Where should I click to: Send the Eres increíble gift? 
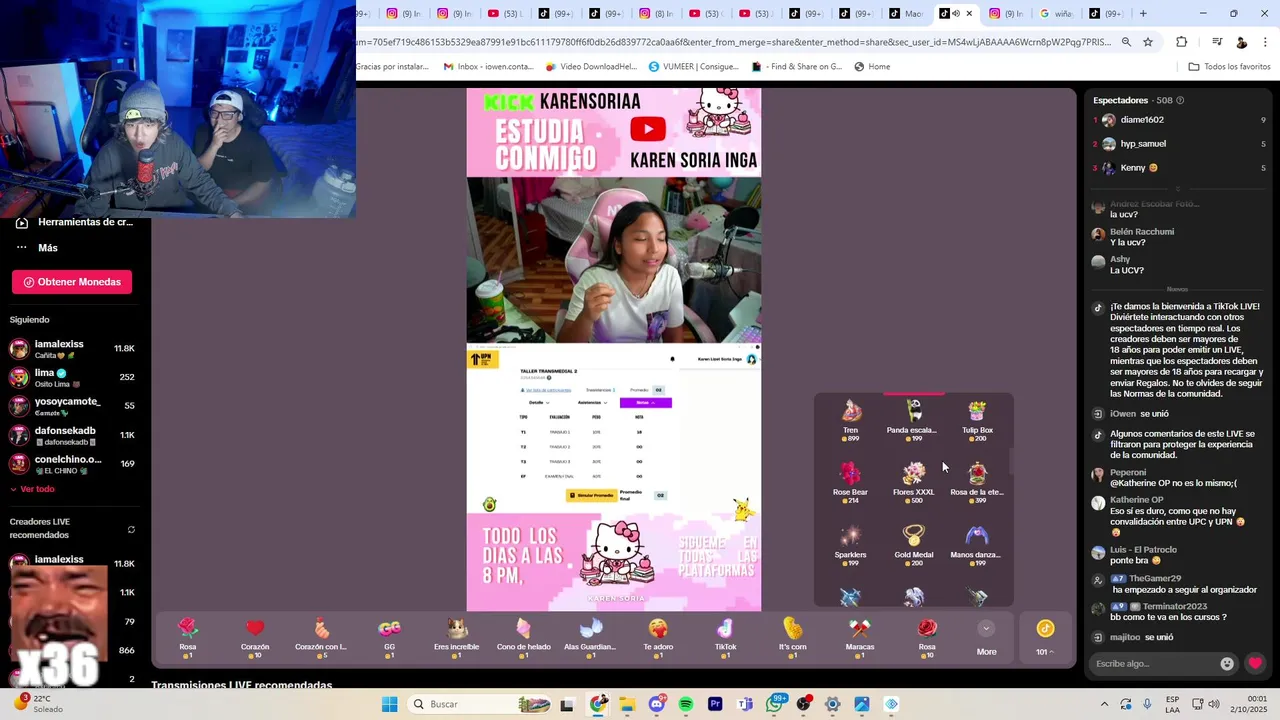457,637
